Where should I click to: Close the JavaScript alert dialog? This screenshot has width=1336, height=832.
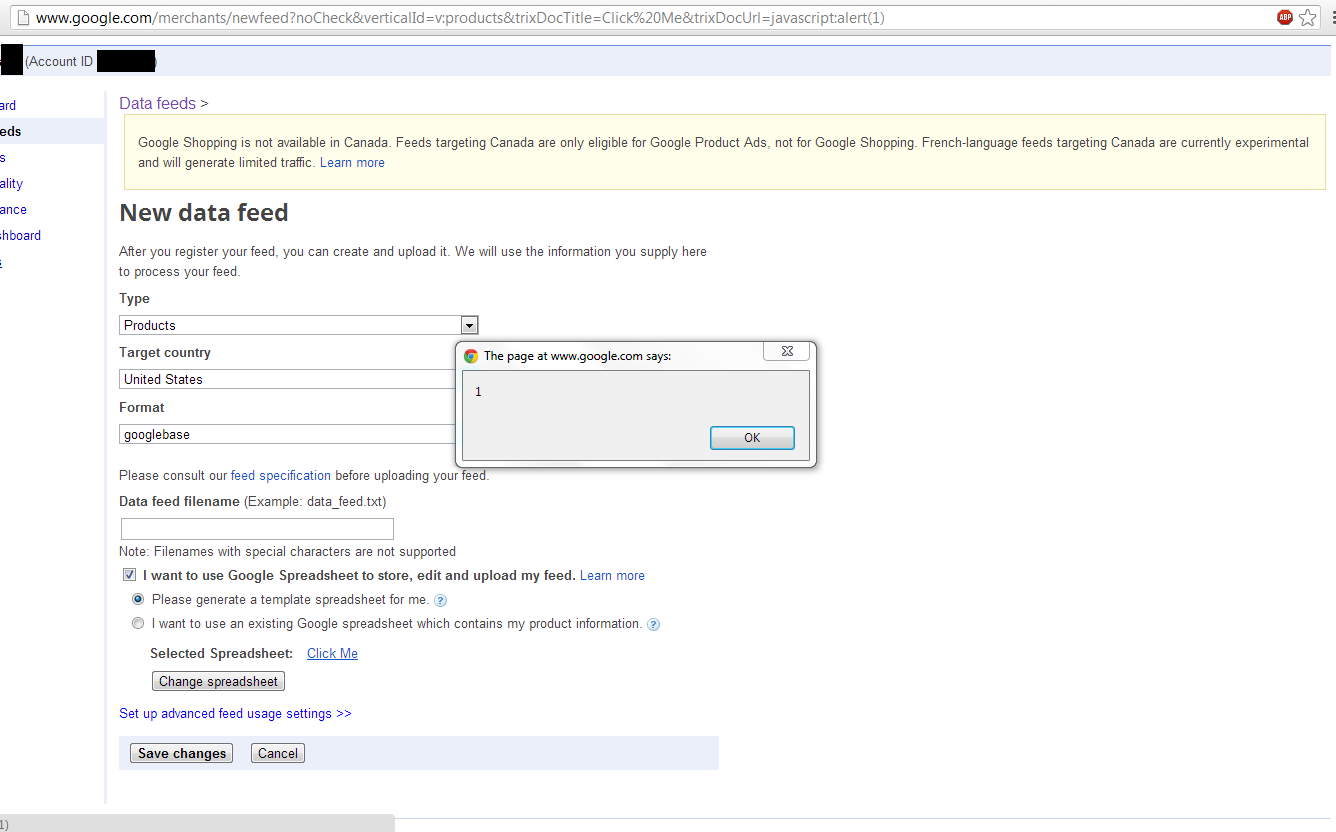(x=787, y=351)
